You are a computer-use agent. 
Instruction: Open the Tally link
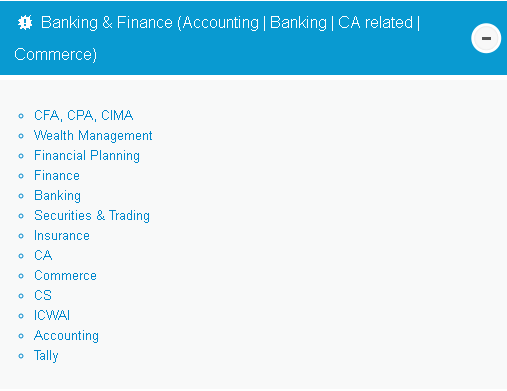[x=46, y=356]
